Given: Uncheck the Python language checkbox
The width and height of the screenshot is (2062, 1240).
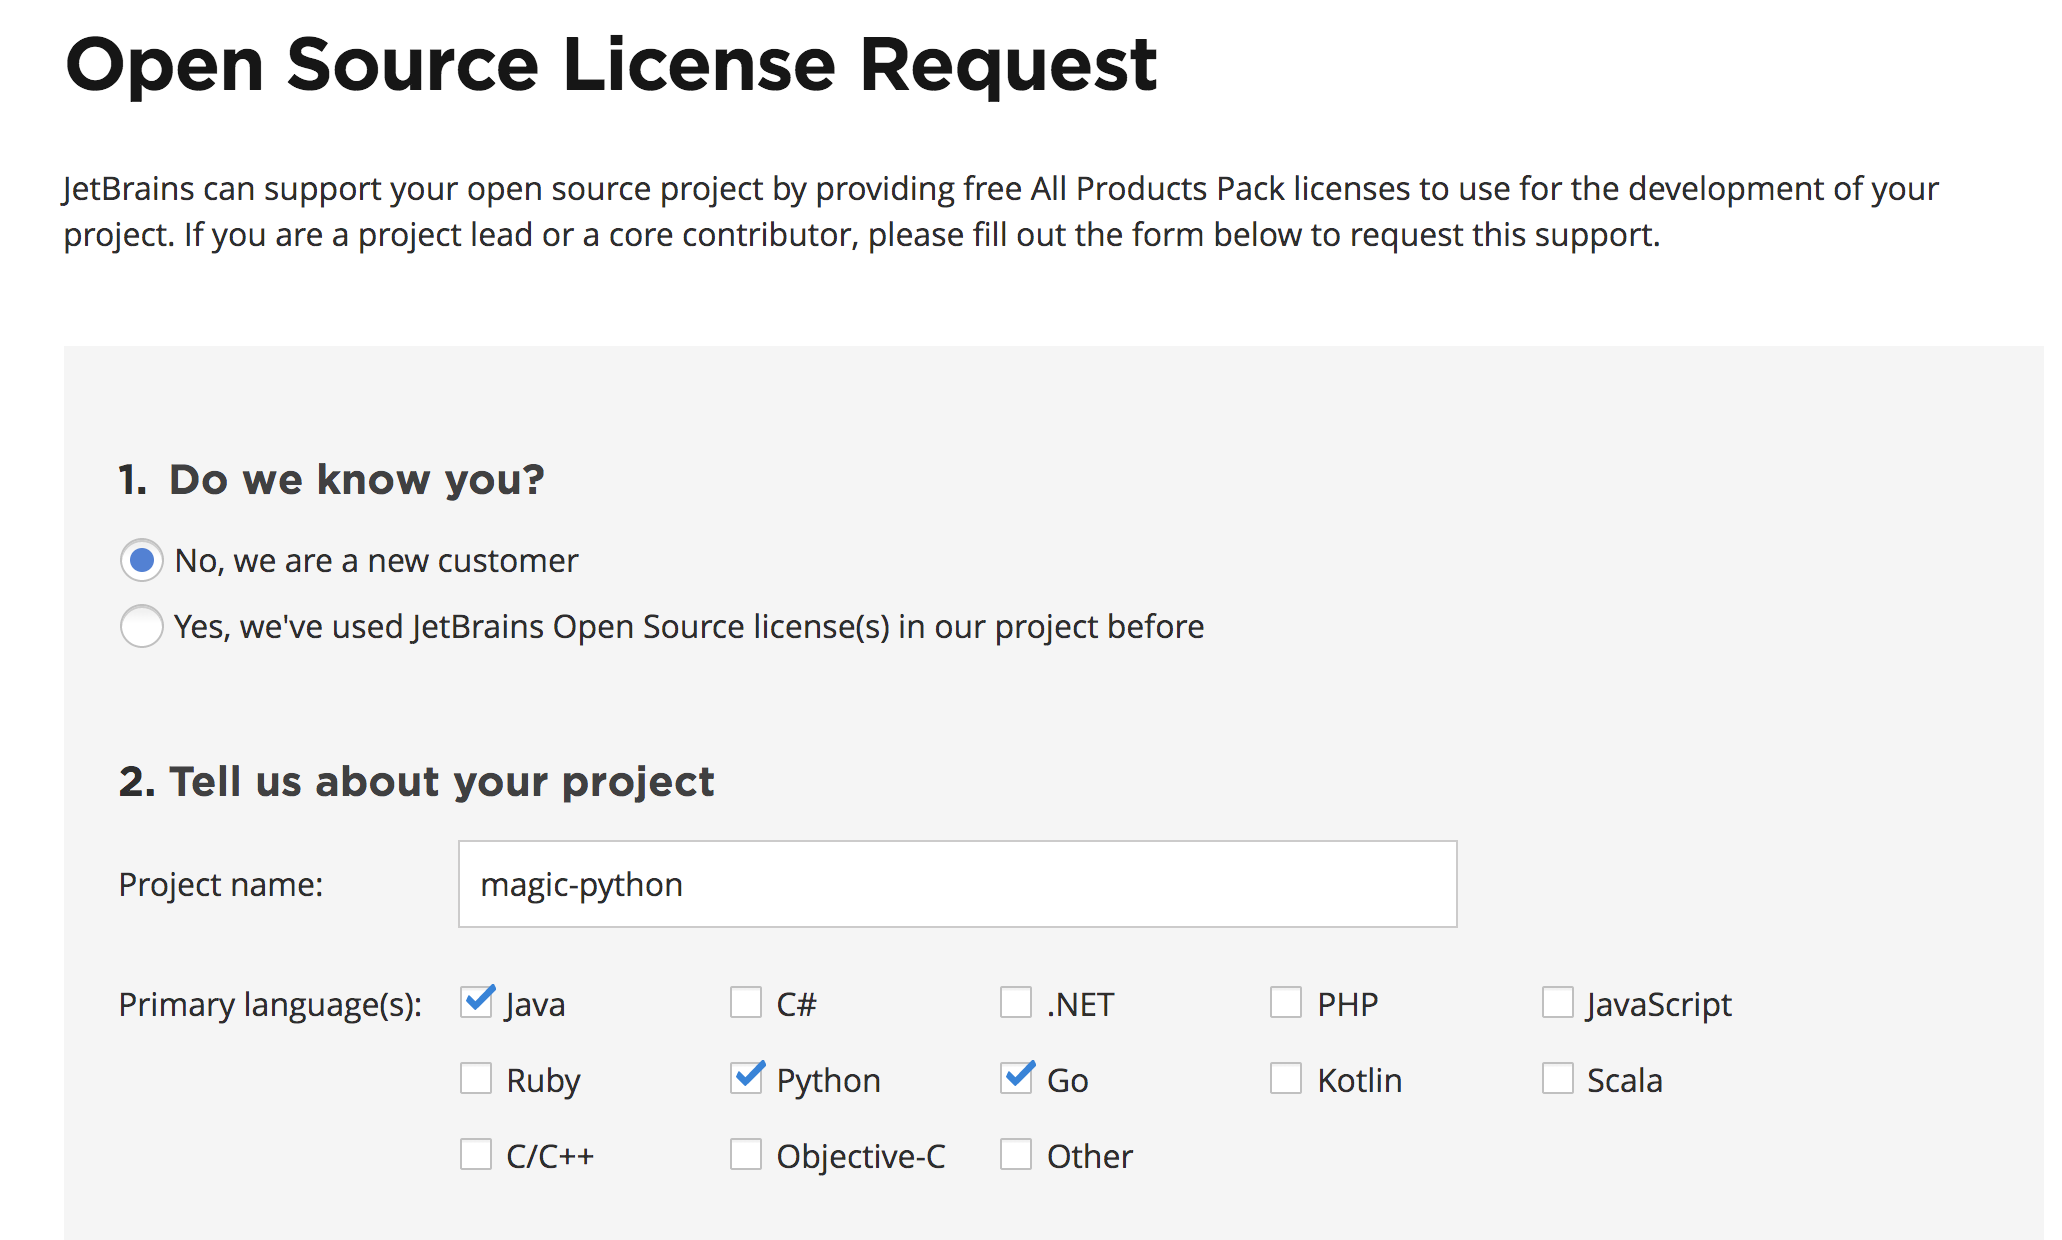Looking at the screenshot, I should pyautogui.click(x=747, y=1078).
